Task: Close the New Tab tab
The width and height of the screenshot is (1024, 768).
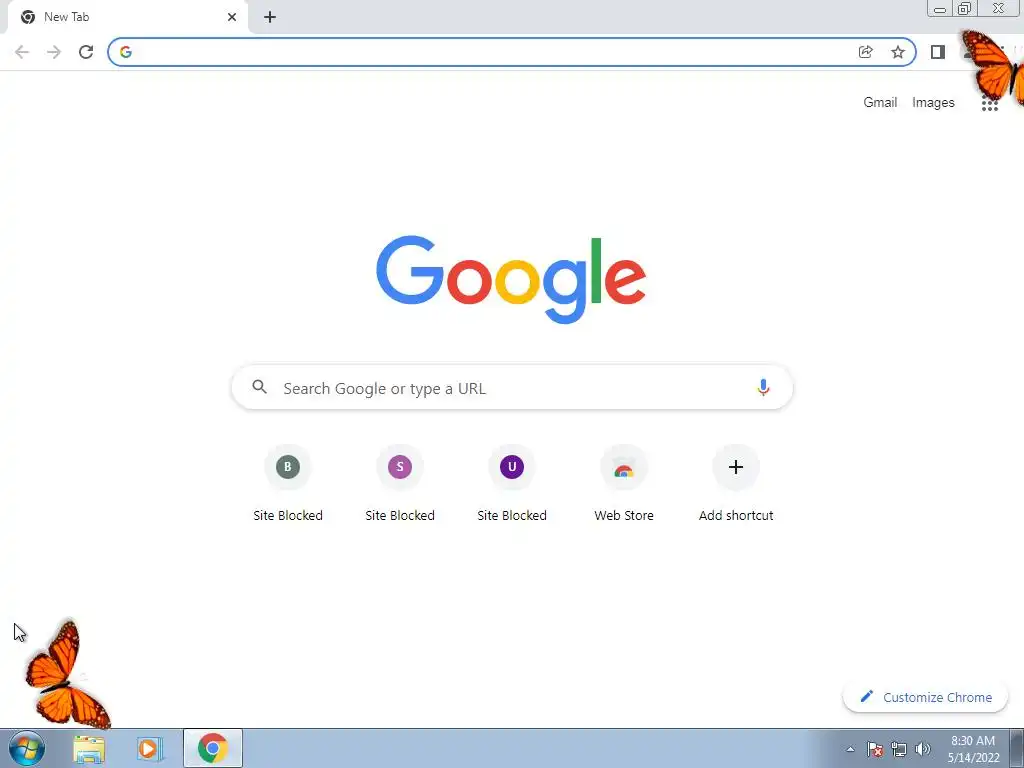Action: (232, 17)
